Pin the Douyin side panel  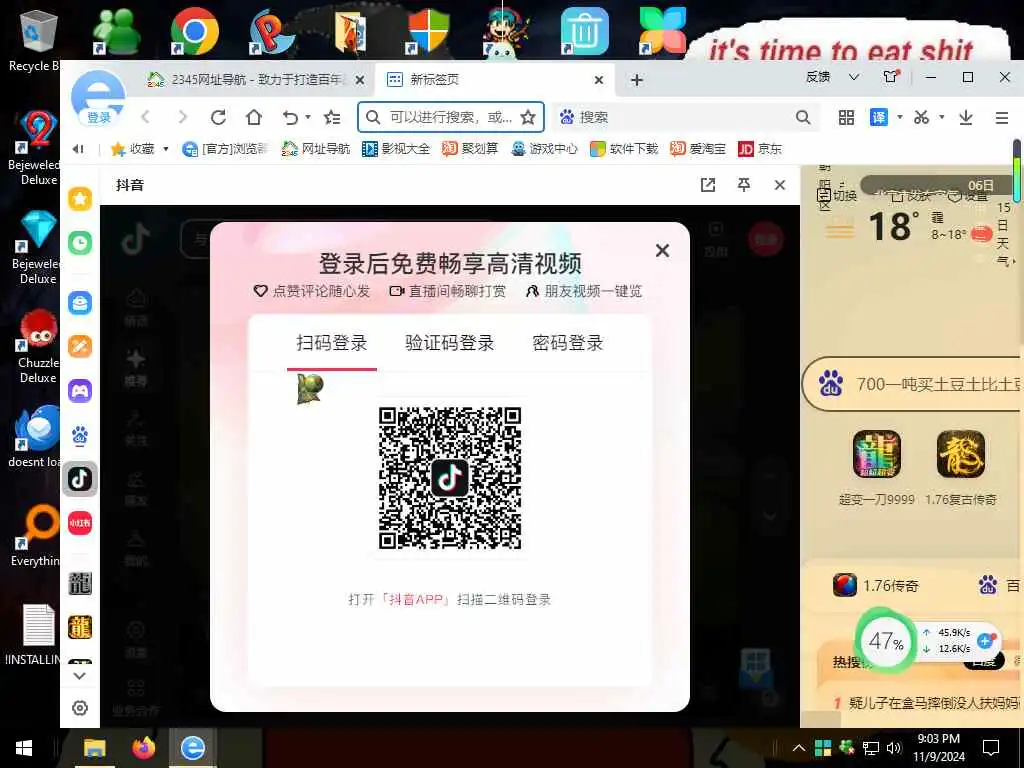point(744,185)
